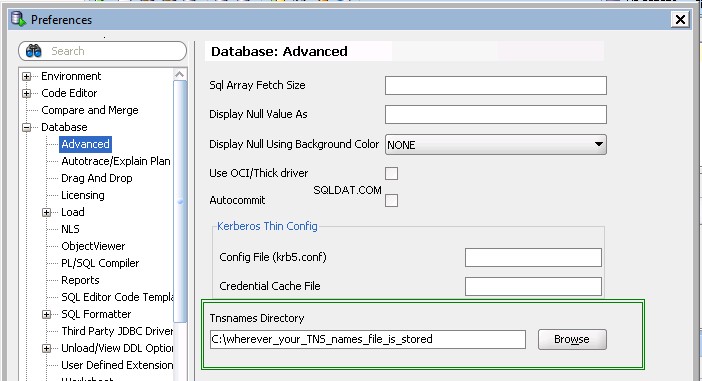Click the Sql Array Fetch Size field
Image resolution: width=702 pixels, height=381 pixels.
pos(496,85)
